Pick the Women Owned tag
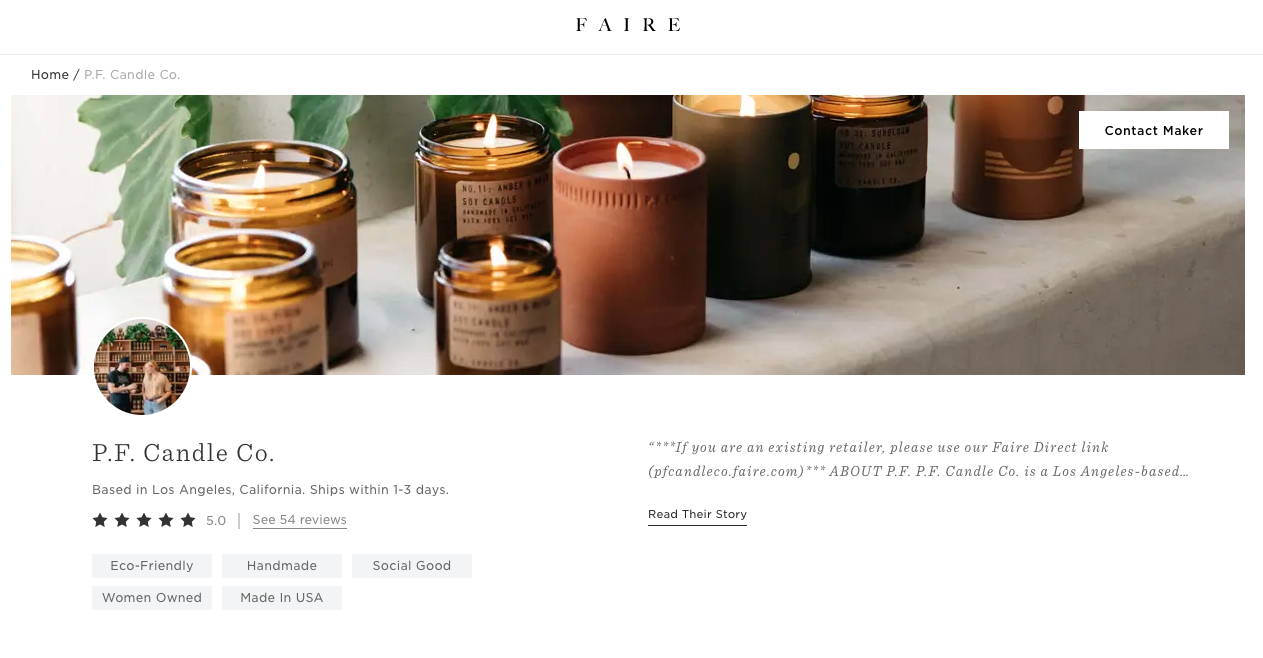 [152, 598]
